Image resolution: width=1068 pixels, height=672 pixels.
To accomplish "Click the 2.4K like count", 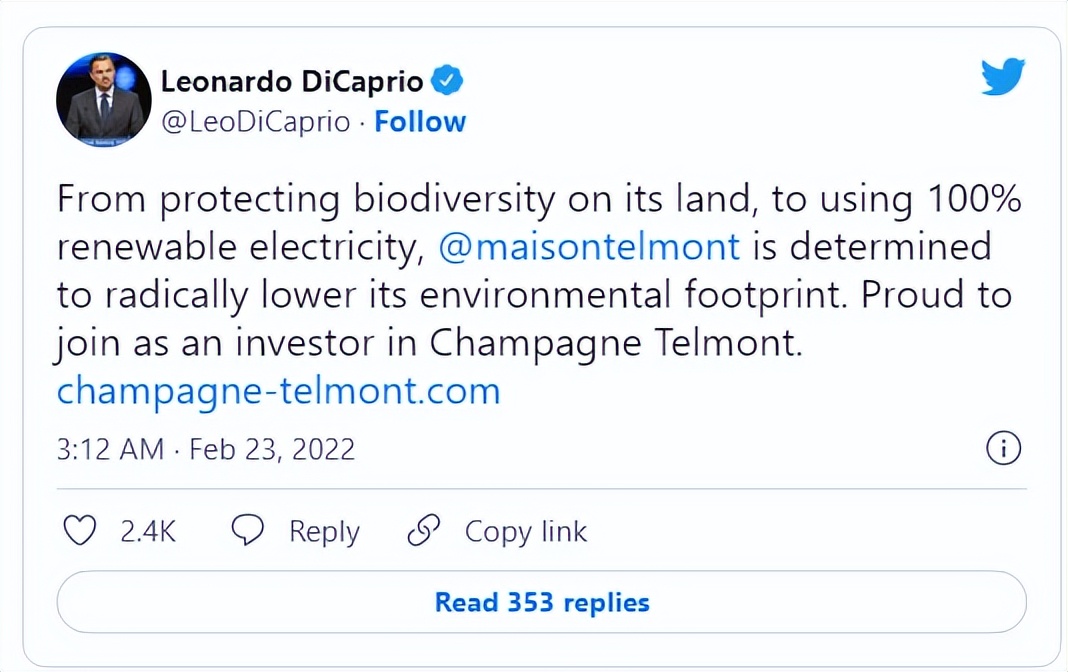I will 148,531.
